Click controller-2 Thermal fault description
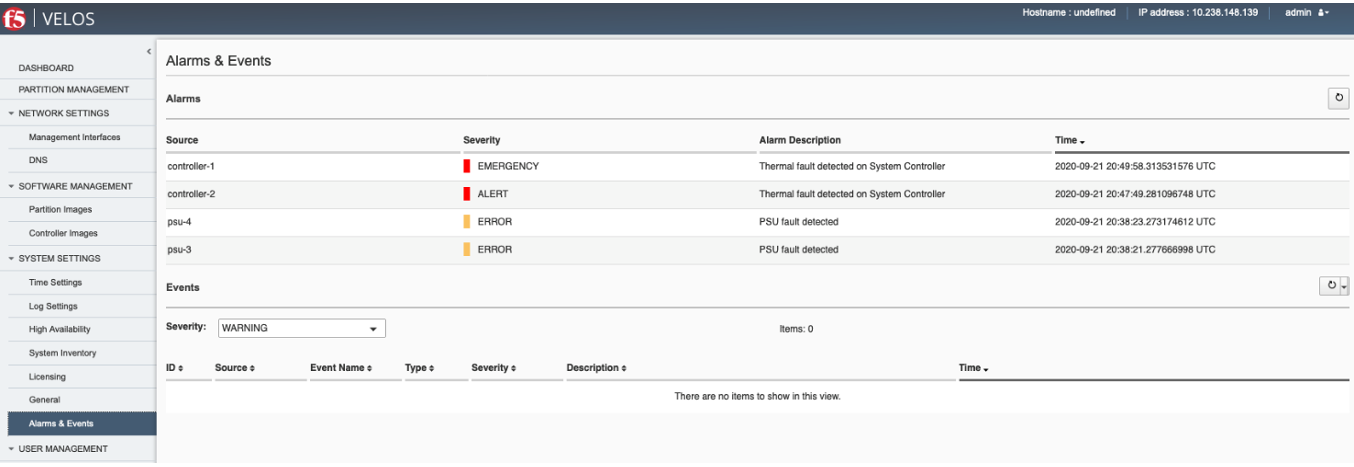The width and height of the screenshot is (1354, 467). [x=852, y=194]
